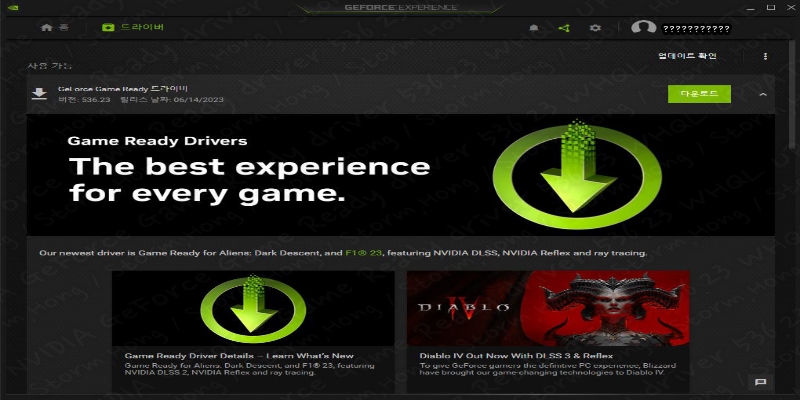Click the account username text
The width and height of the screenshot is (800, 400).
(696, 29)
